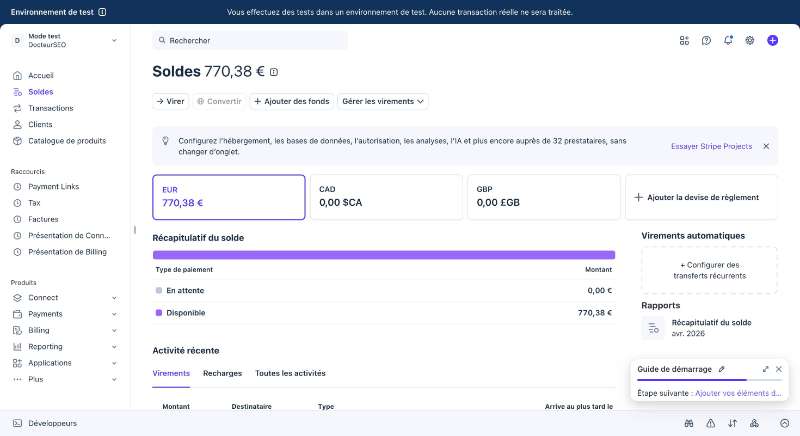Click the Virer button
800x436 pixels.
pos(170,101)
